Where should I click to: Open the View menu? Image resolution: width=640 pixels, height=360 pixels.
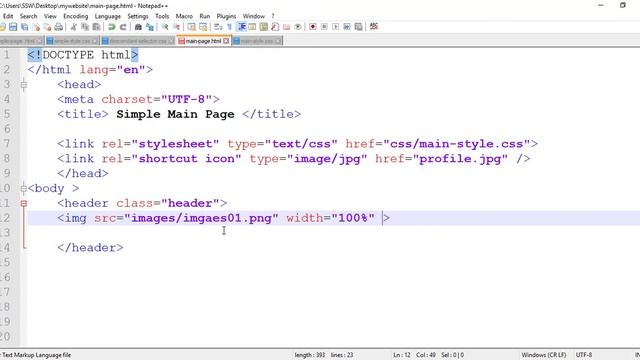point(50,16)
